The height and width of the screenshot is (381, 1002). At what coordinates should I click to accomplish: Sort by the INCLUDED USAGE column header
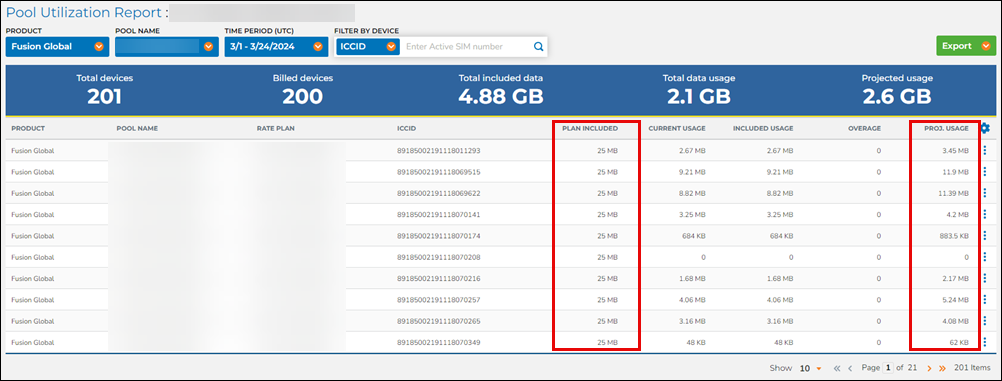[763, 128]
